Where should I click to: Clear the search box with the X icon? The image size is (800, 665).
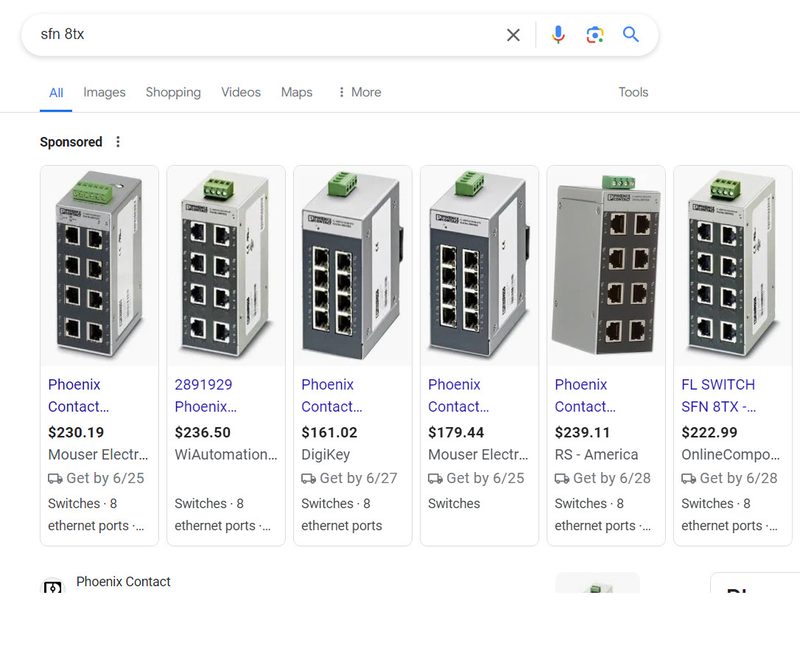pos(513,35)
